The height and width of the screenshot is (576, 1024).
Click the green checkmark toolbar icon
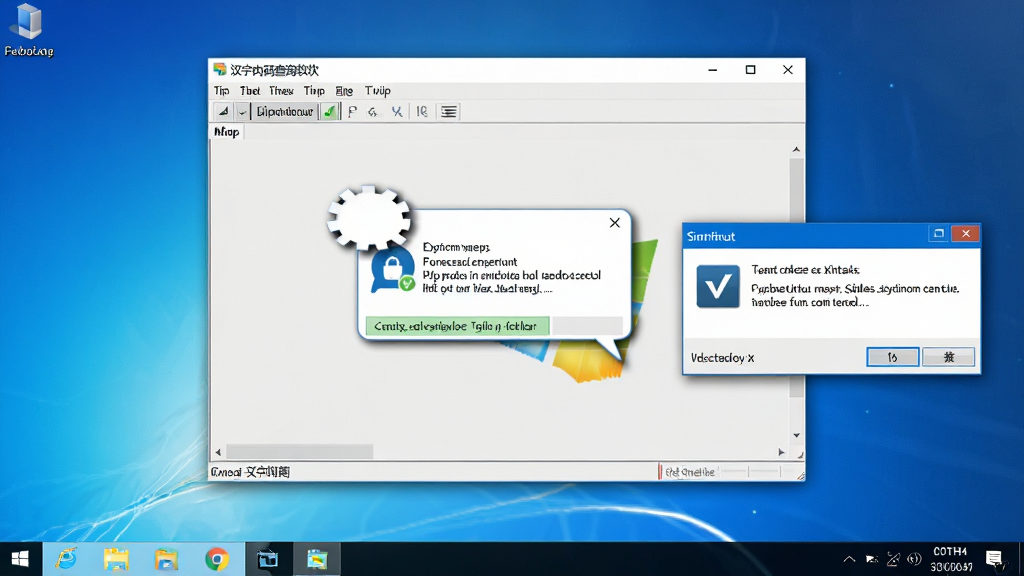pos(330,112)
